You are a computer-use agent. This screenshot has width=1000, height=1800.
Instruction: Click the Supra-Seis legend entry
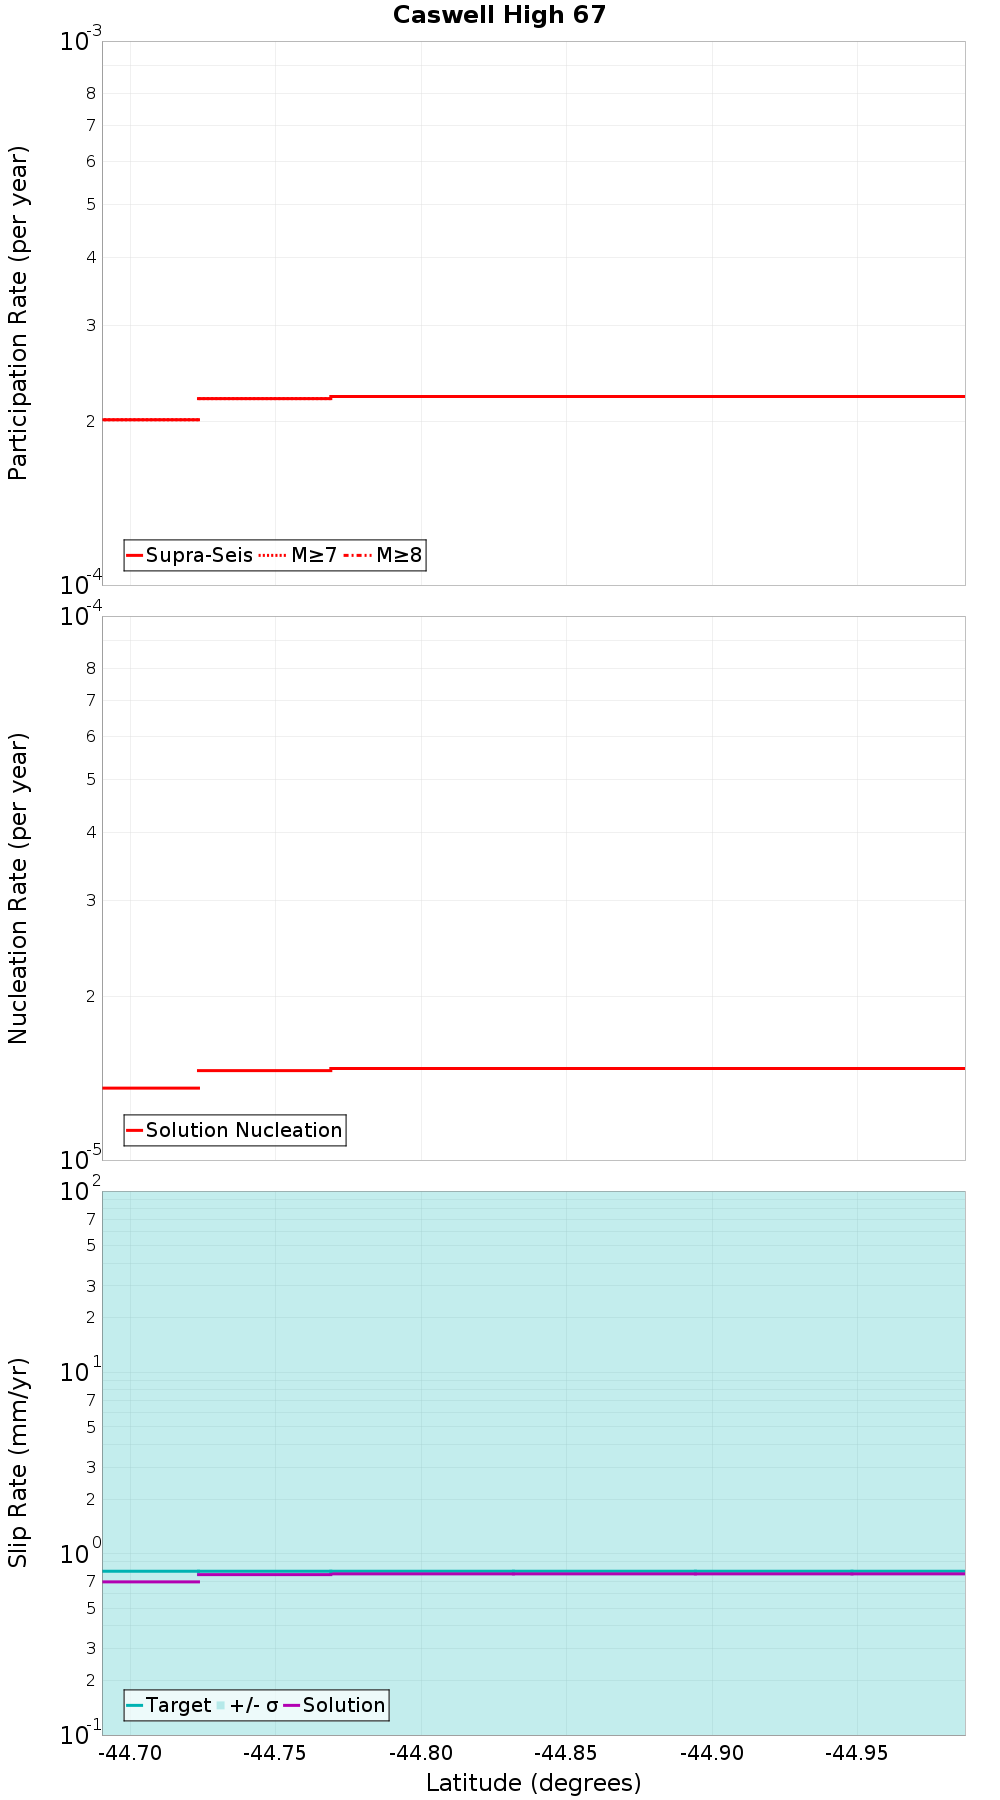[x=190, y=555]
